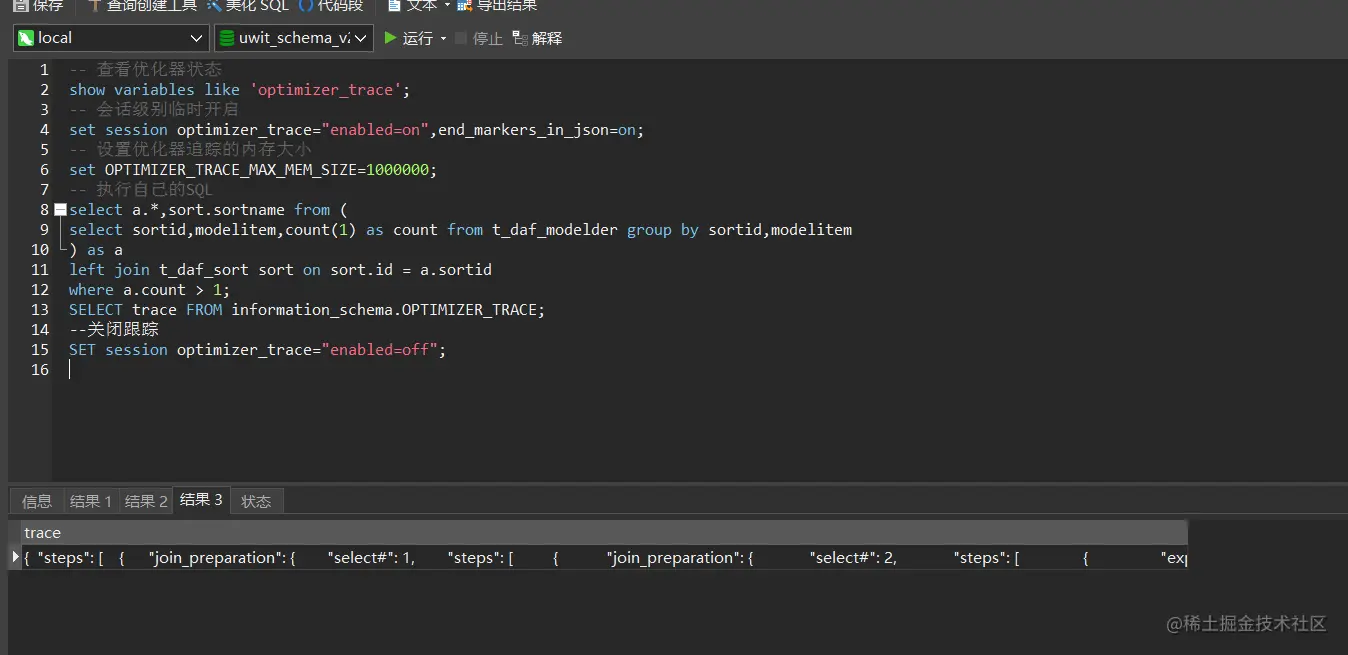
Task: Click the ') as a' line
Action: click(x=96, y=250)
